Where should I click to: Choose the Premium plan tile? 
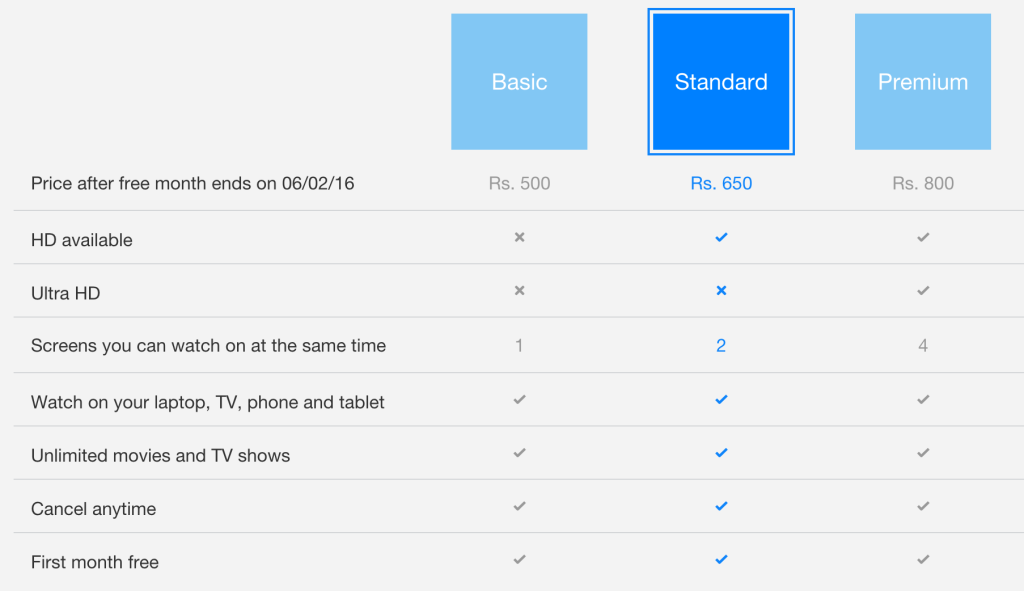coord(923,82)
